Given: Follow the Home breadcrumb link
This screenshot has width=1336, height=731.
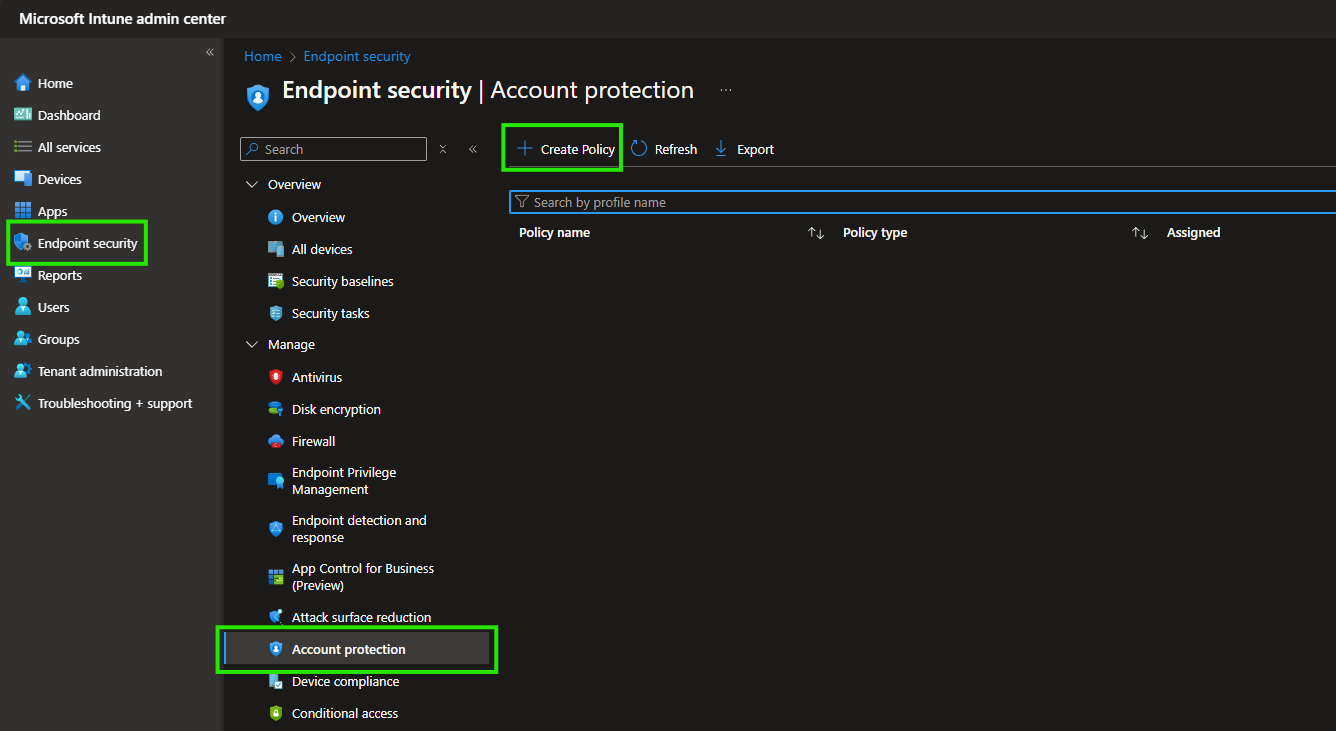Looking at the screenshot, I should (262, 56).
